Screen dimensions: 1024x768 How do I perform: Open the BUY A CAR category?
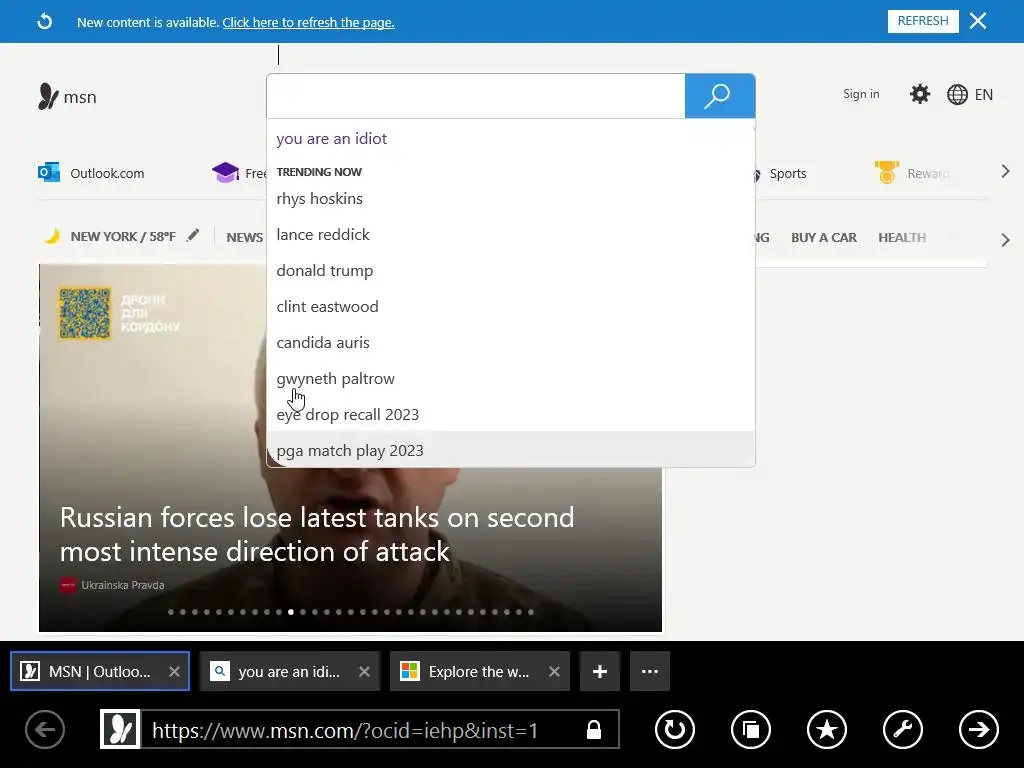click(x=824, y=238)
